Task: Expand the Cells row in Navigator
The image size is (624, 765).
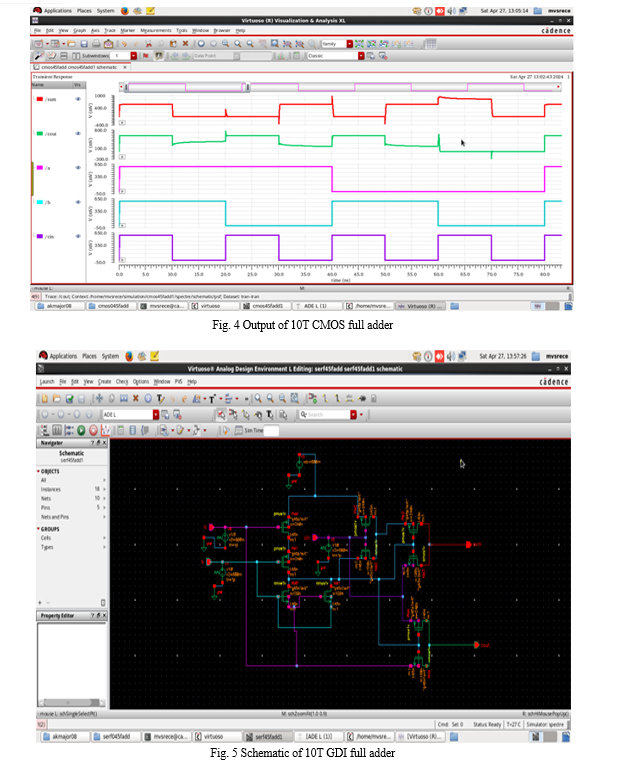Action: (x=104, y=538)
